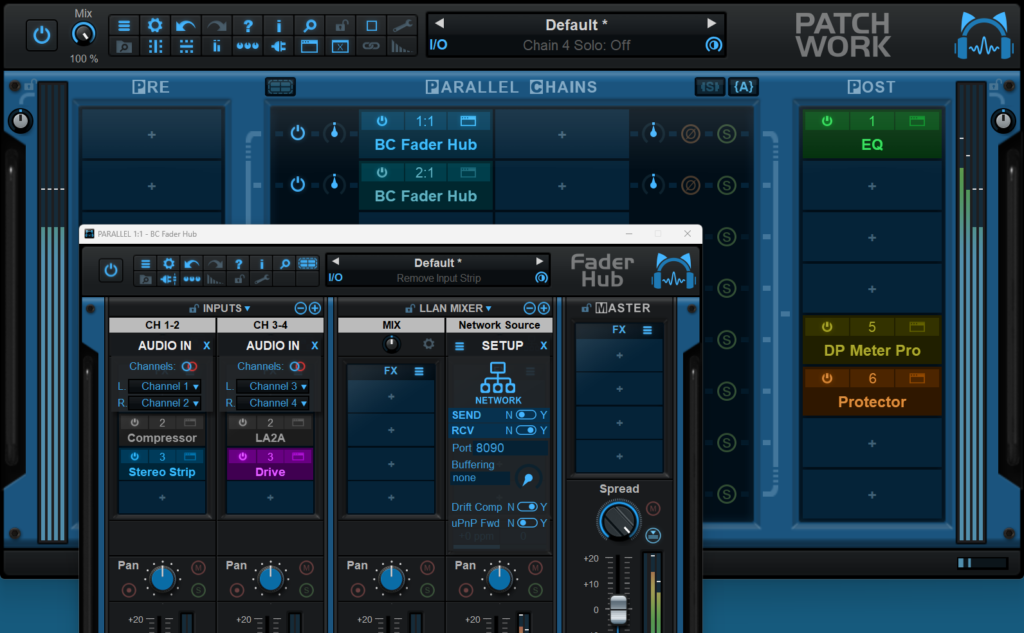Expand the INPUTS section dropdown
This screenshot has height=633, width=1024.
pyautogui.click(x=227, y=308)
